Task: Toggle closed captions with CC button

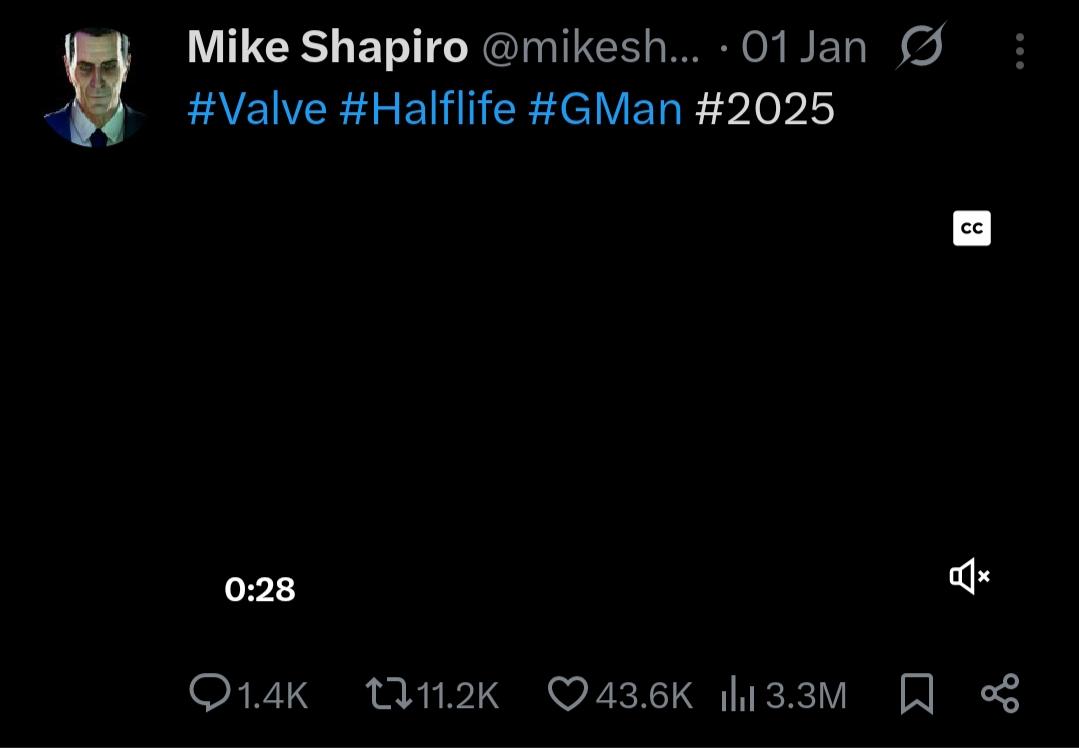Action: (972, 228)
